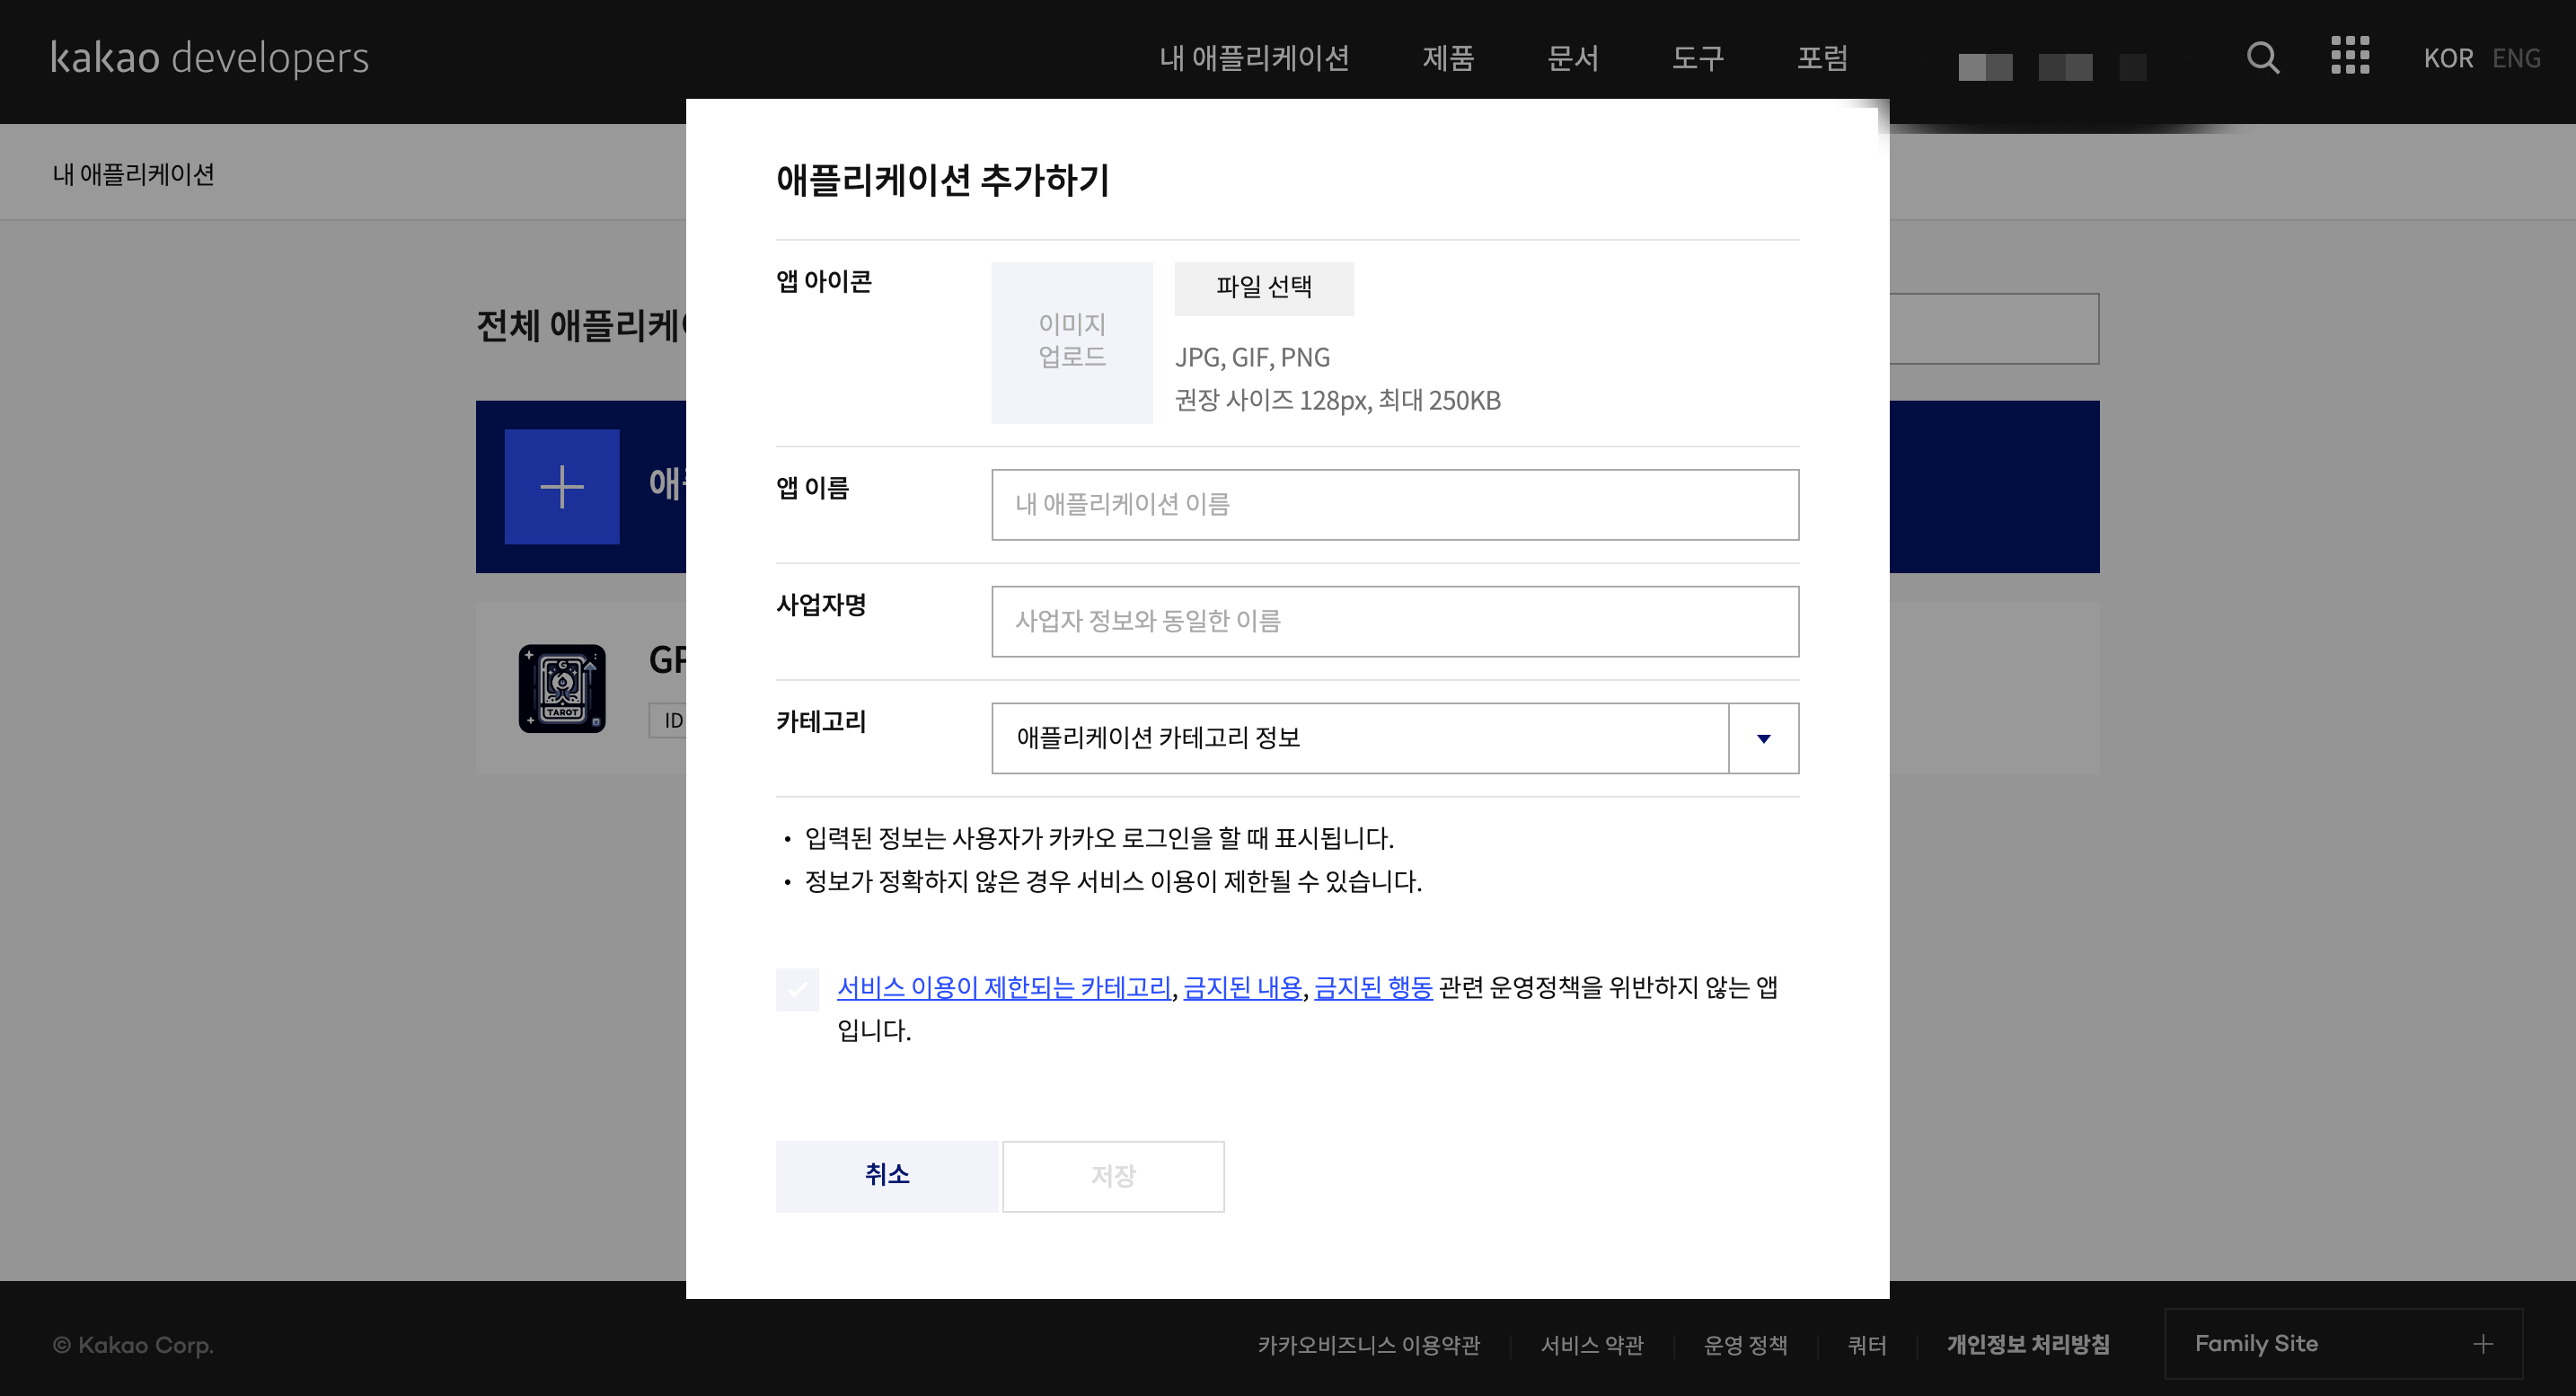Screen dimensions: 2576x1396
Task: Click the kakao developers logo
Action: pyautogui.click(x=209, y=58)
